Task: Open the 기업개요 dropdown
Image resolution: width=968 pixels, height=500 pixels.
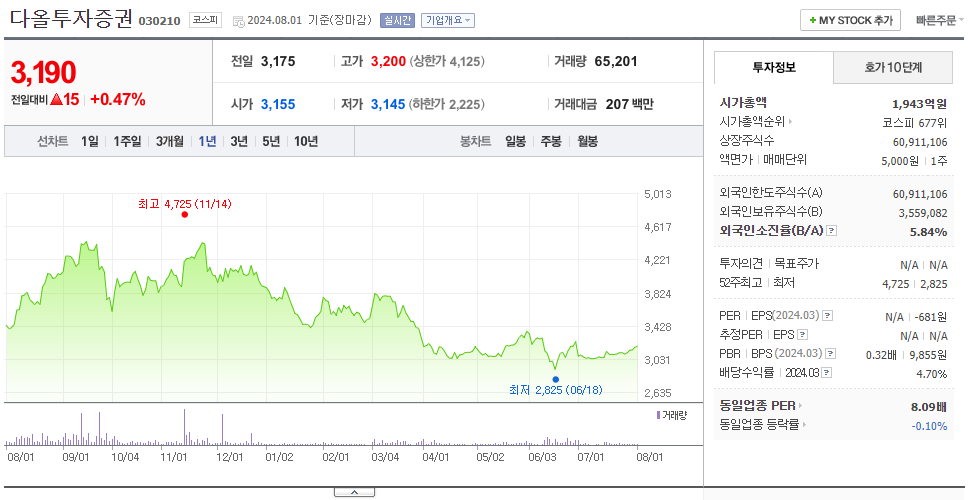Action: click(x=448, y=20)
